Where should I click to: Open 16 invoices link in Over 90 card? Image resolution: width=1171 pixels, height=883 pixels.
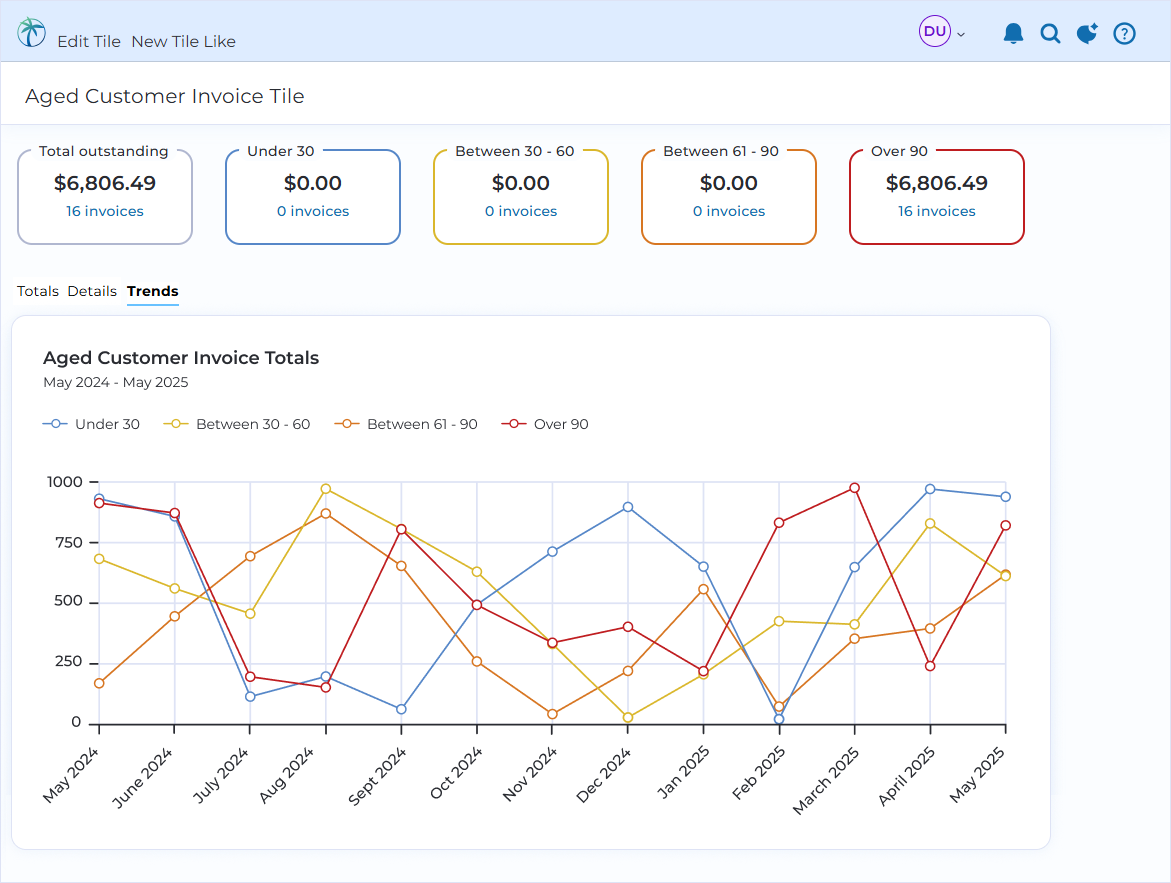937,211
